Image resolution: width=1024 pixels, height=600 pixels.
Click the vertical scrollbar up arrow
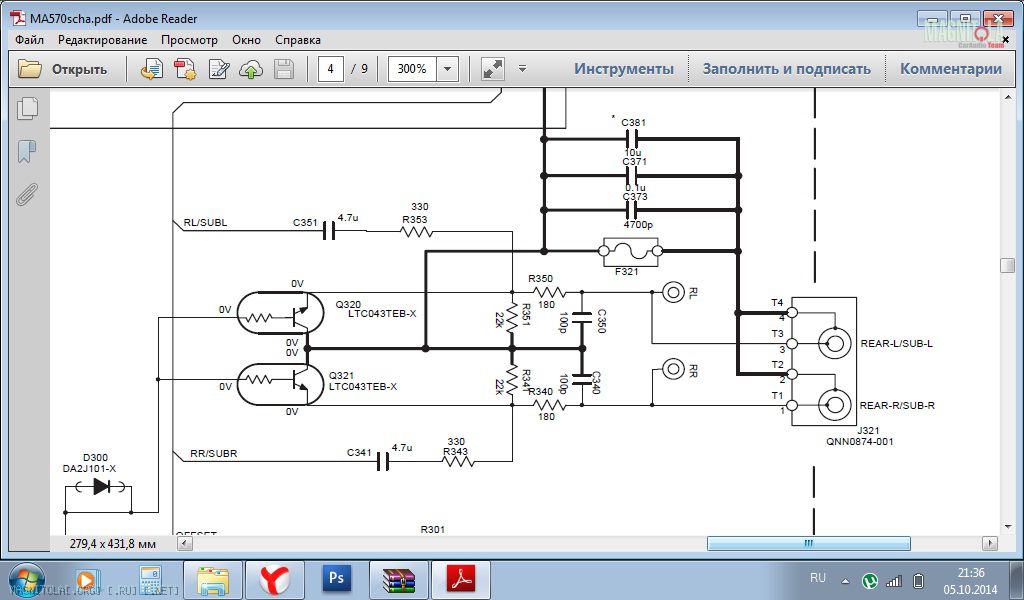coord(1007,99)
